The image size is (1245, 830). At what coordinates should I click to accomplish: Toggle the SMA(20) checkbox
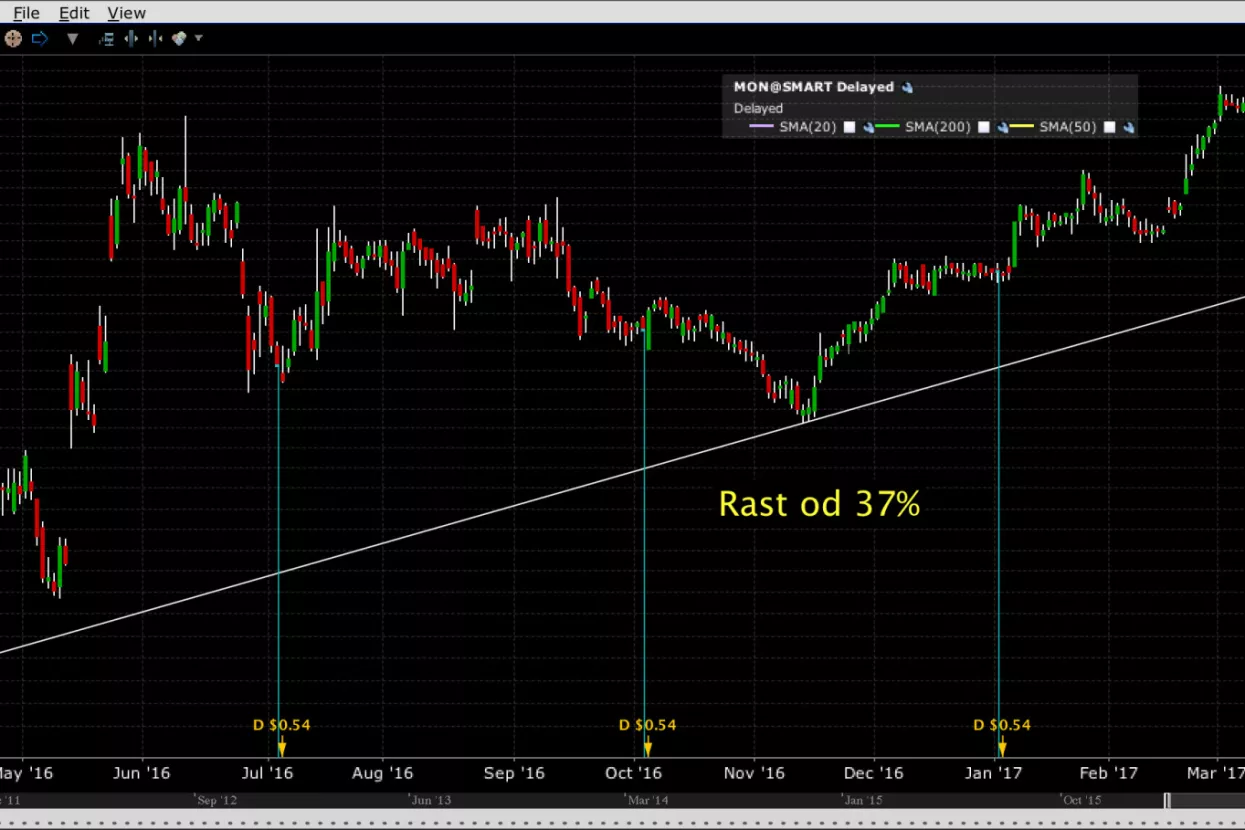coord(849,127)
